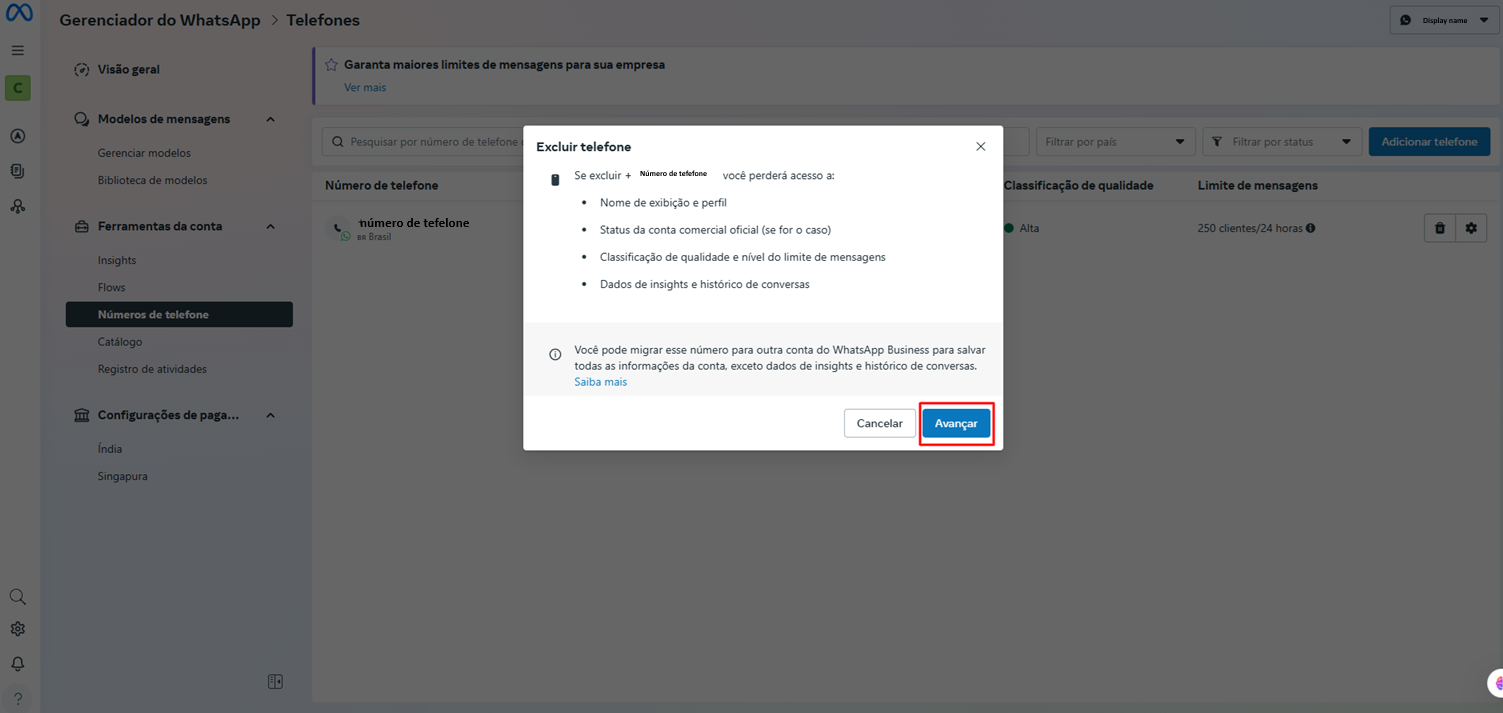The image size is (1503, 713).
Task: Go to Insights in the sidebar
Action: pyautogui.click(x=117, y=260)
